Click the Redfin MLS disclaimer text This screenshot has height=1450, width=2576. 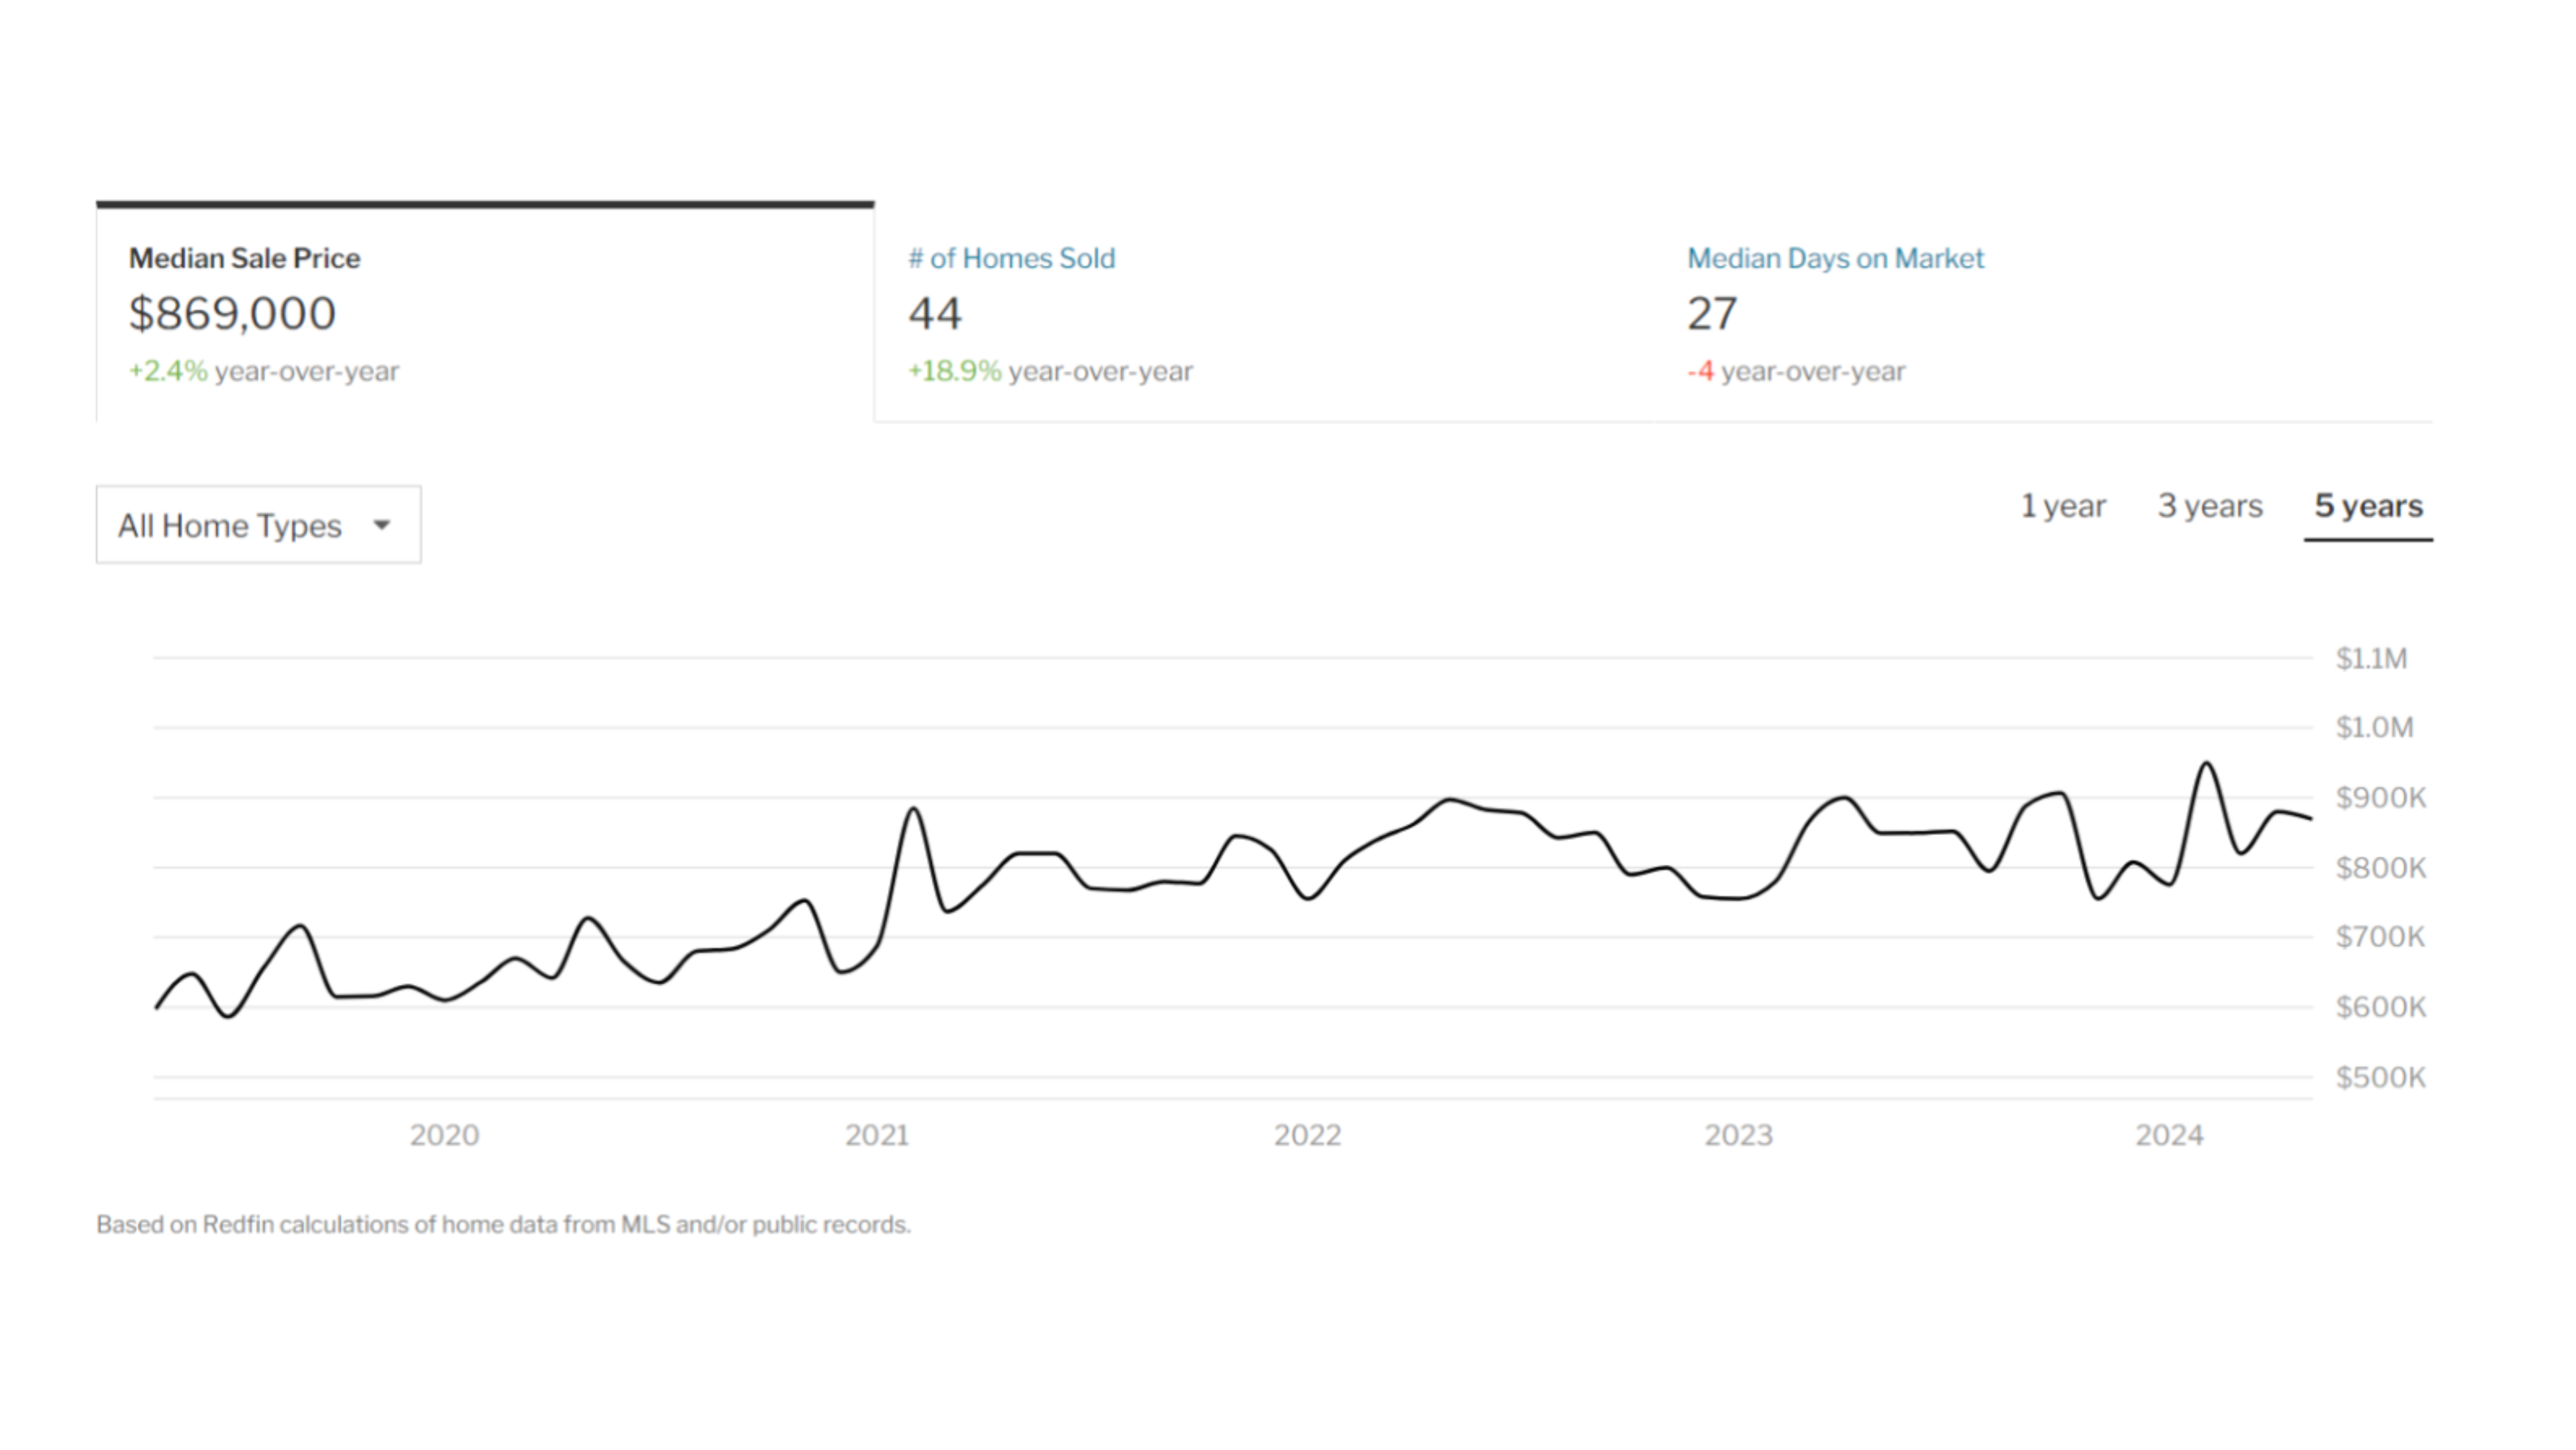click(504, 1222)
